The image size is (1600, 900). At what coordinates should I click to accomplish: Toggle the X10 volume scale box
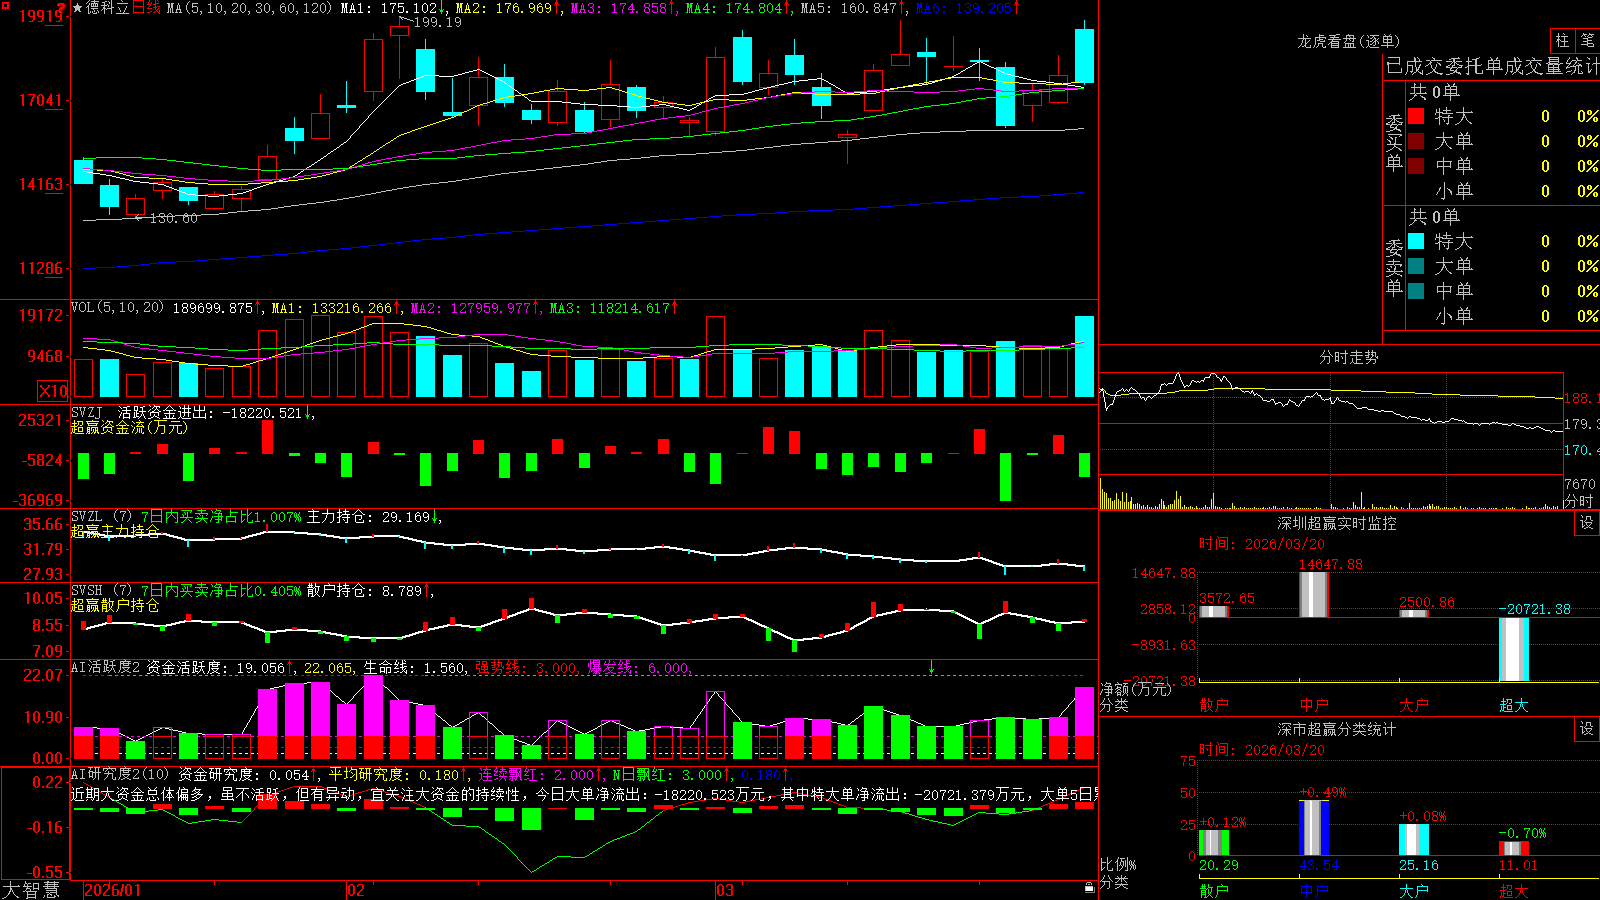point(53,391)
